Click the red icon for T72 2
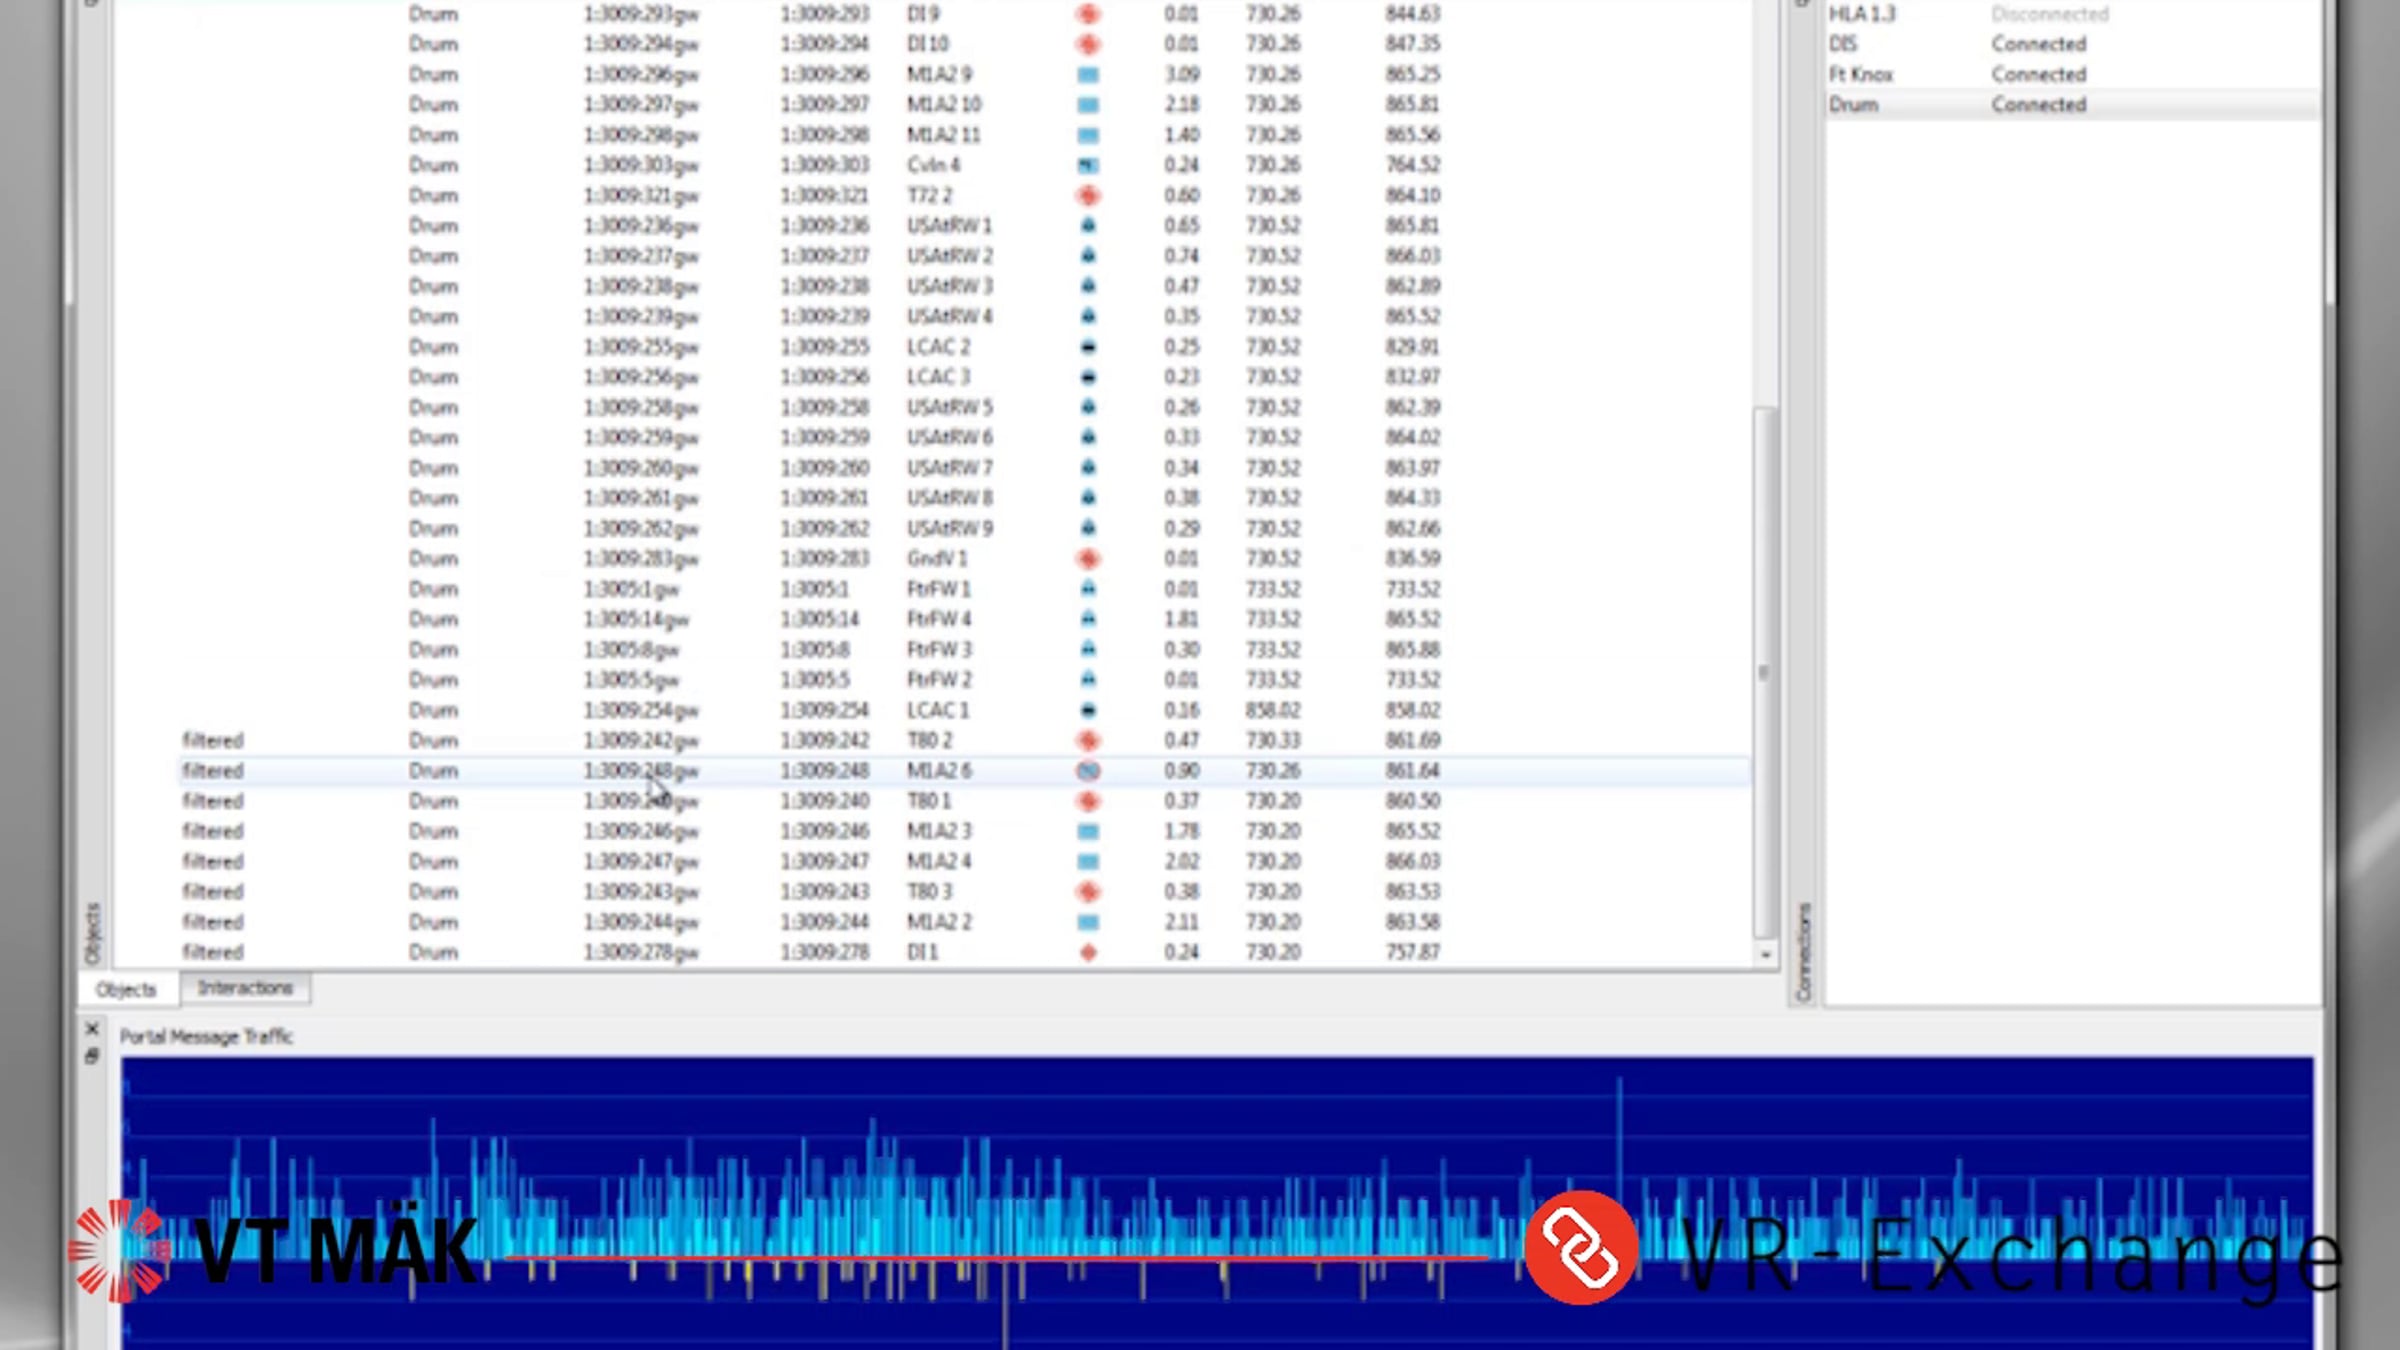This screenshot has width=2400, height=1350. coord(1088,195)
